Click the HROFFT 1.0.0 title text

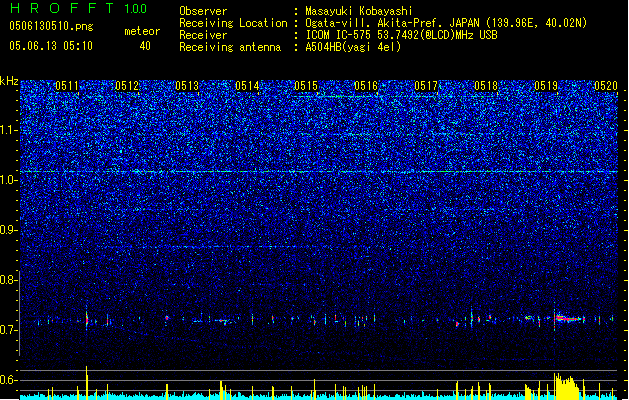click(78, 8)
